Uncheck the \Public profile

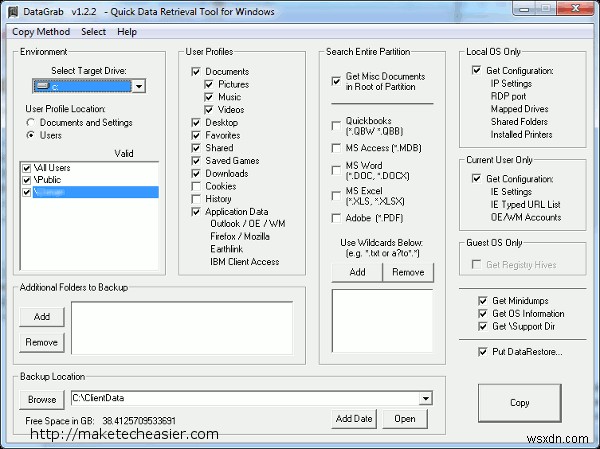tap(26, 180)
